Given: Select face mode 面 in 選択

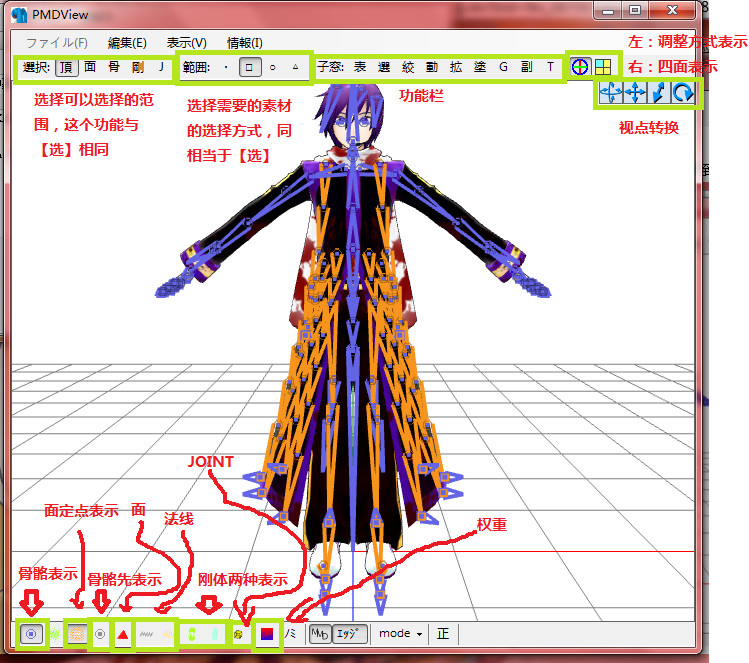Looking at the screenshot, I should (x=90, y=67).
